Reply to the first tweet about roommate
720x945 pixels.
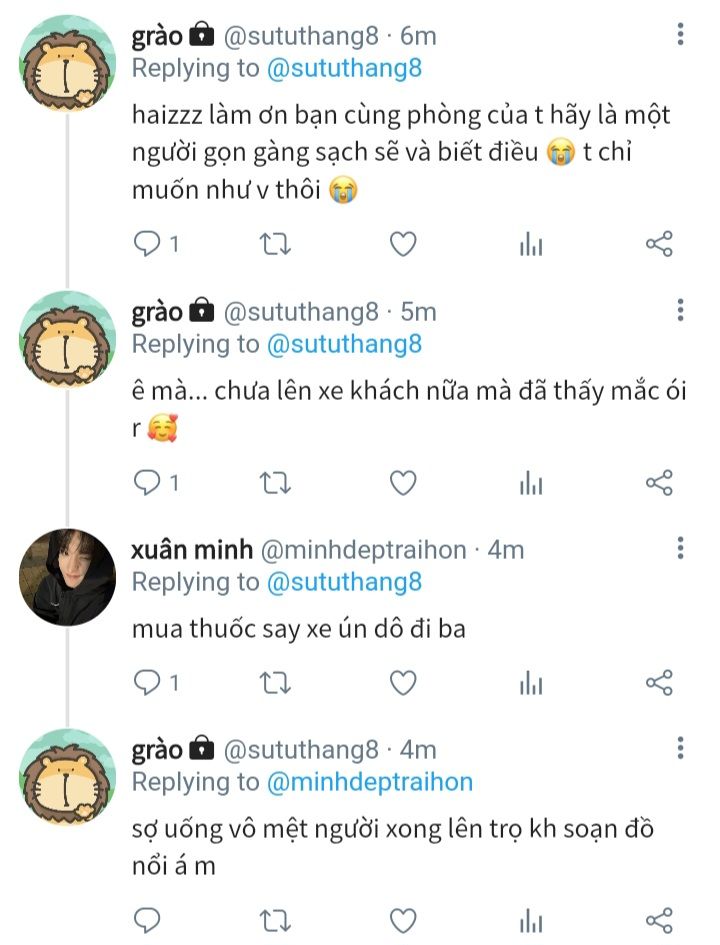147,243
